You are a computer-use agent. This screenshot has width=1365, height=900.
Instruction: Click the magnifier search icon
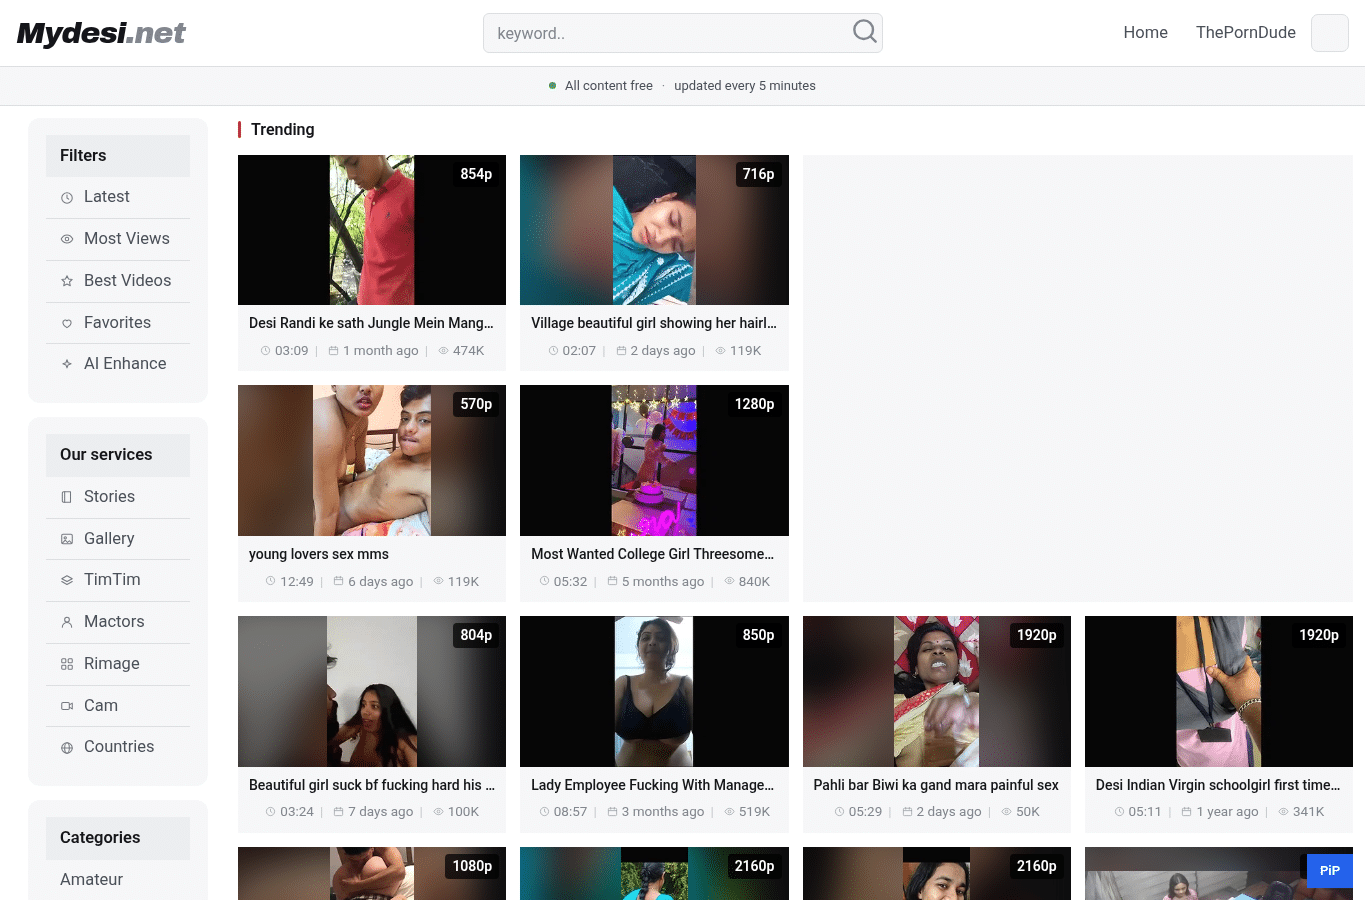point(865,32)
